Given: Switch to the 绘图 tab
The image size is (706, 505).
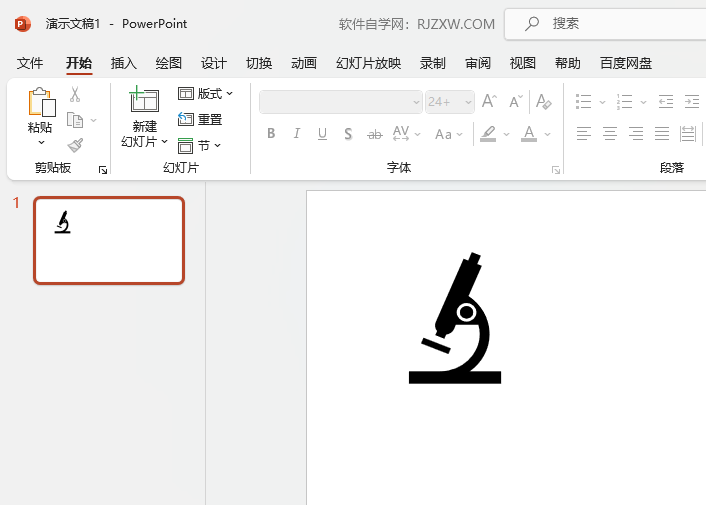Looking at the screenshot, I should pos(168,63).
